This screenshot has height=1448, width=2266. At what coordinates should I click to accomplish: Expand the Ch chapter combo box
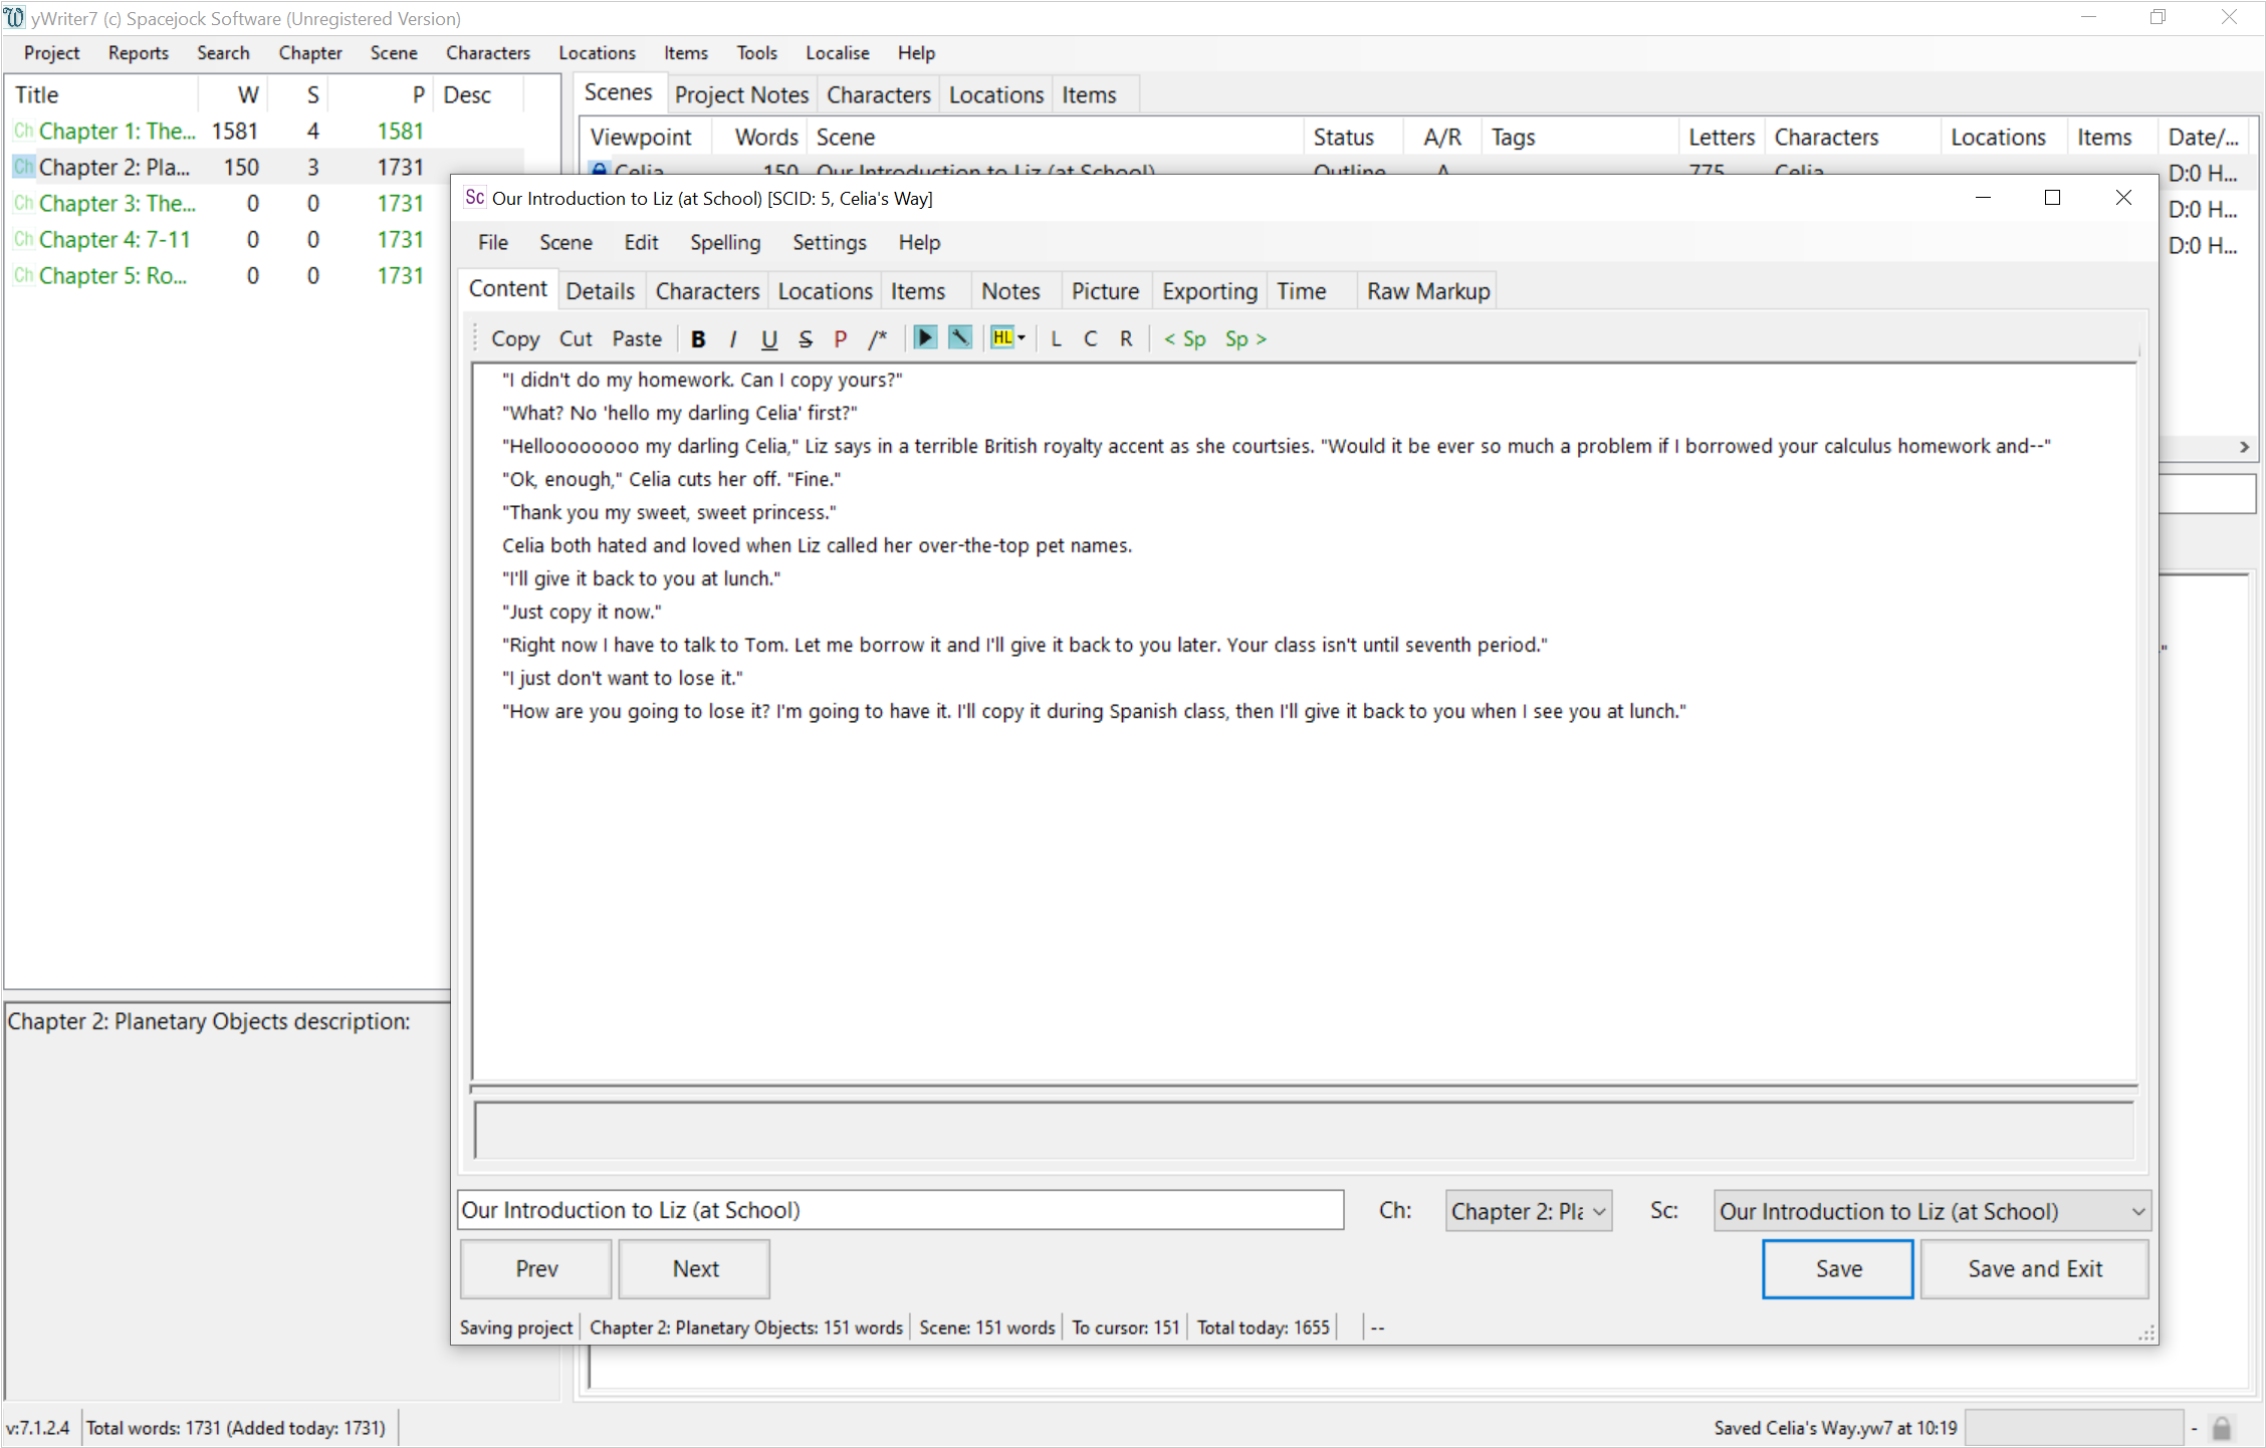pos(1599,1211)
